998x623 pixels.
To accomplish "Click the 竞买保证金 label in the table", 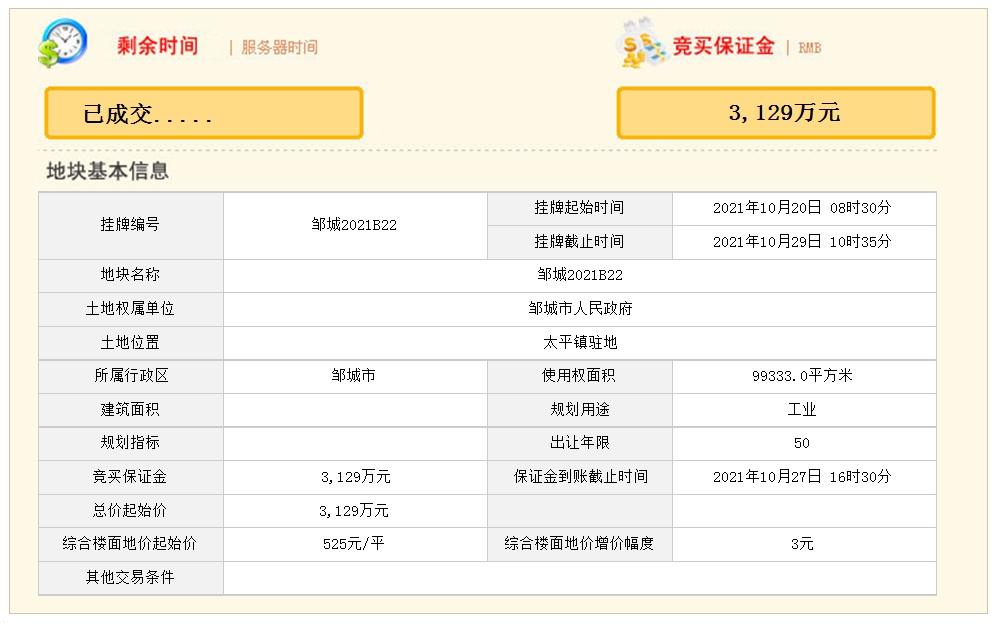I will (131, 478).
